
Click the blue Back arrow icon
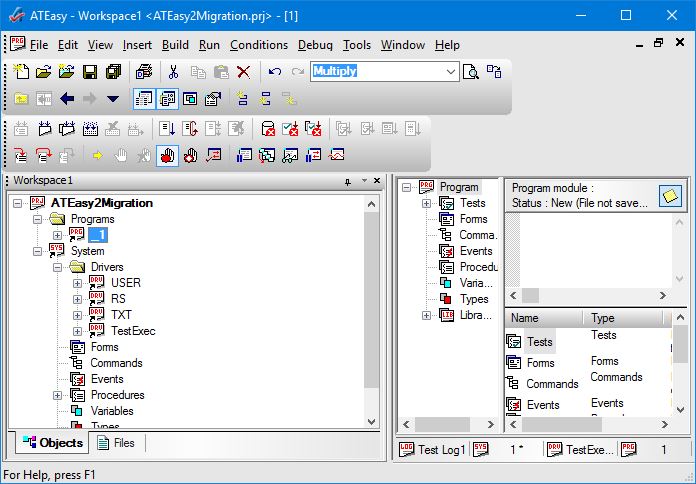(67, 99)
